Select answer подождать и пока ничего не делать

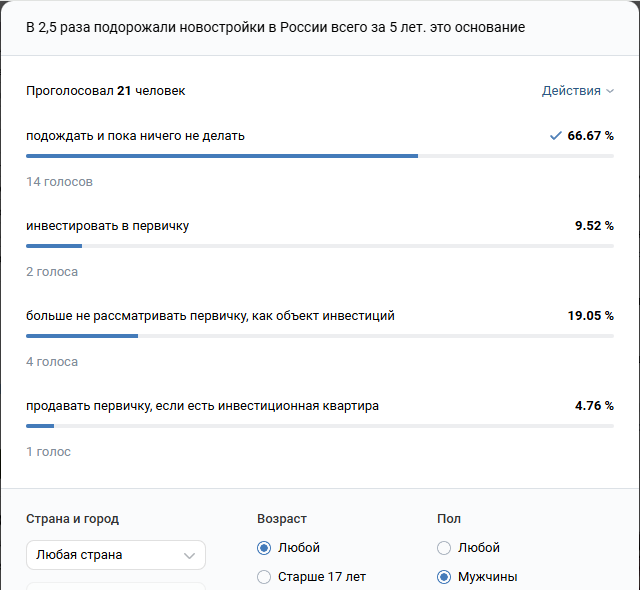coord(135,136)
